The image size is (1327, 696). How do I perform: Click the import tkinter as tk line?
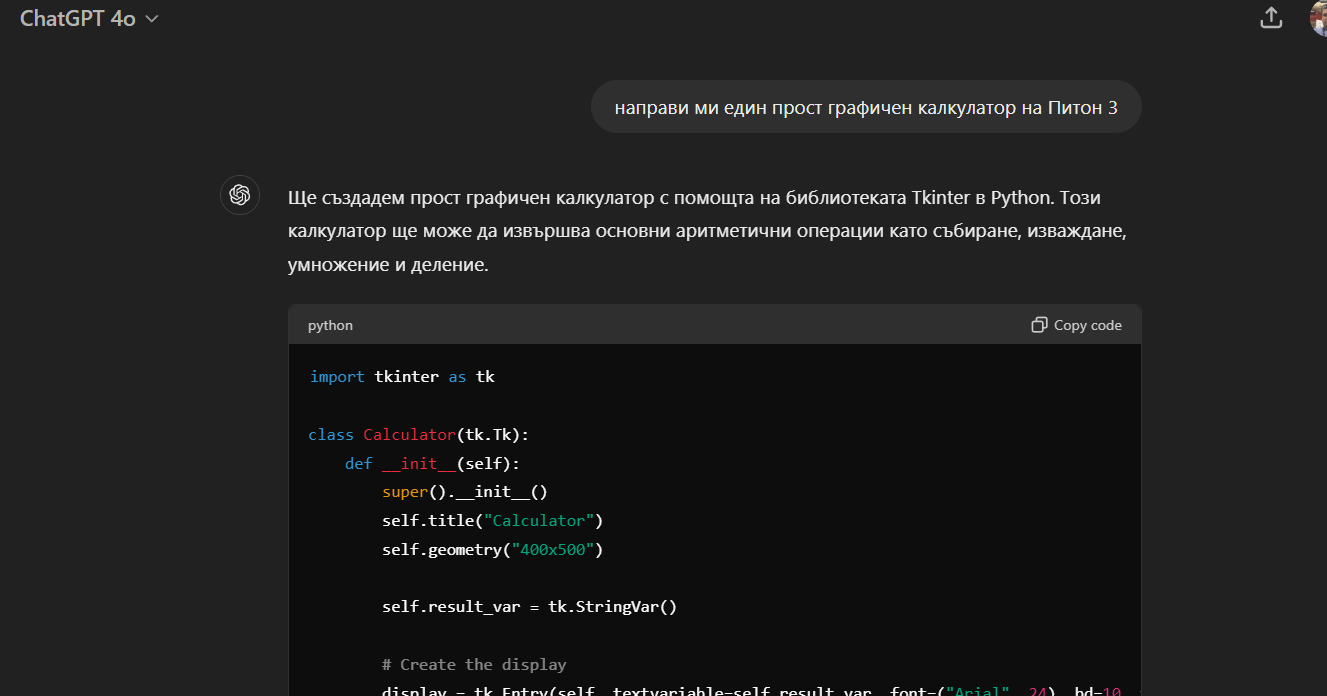pyautogui.click(x=402, y=377)
